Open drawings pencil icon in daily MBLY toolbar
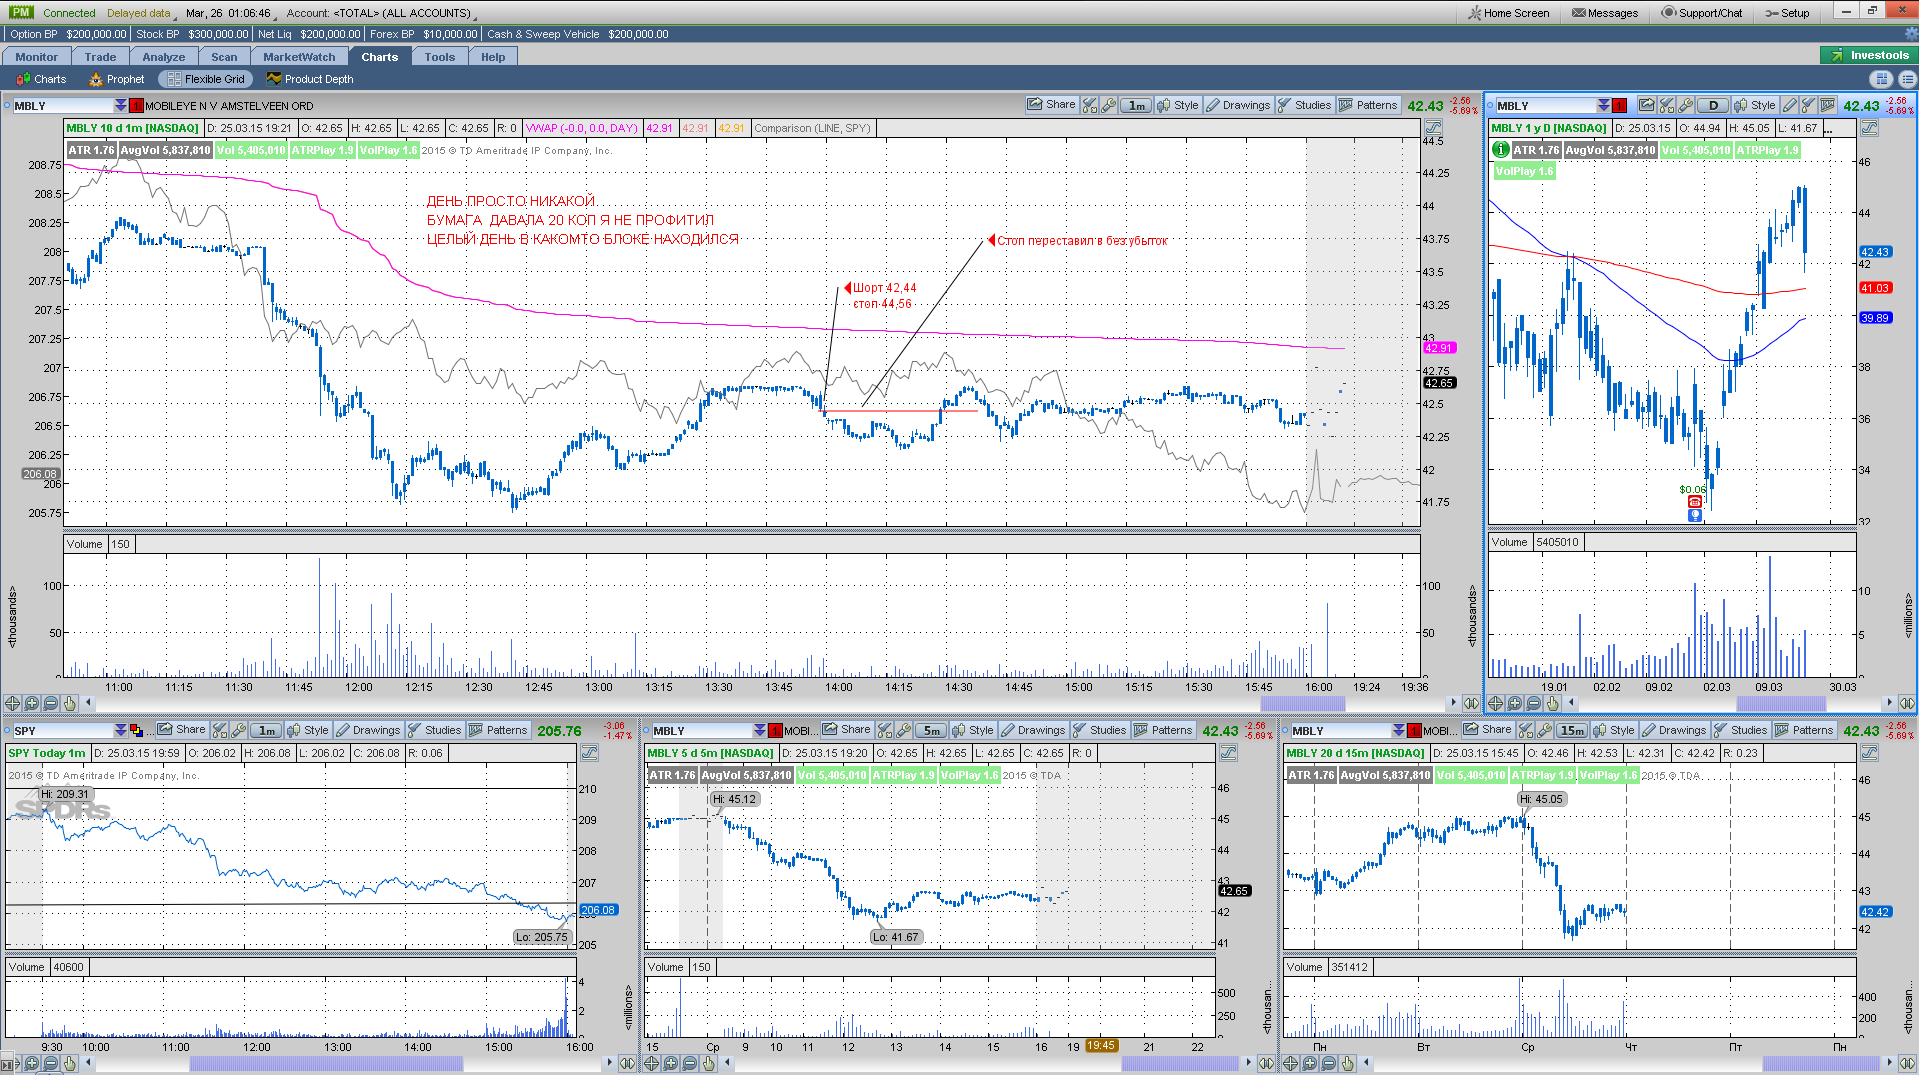This screenshot has width=1919, height=1075. [1790, 105]
